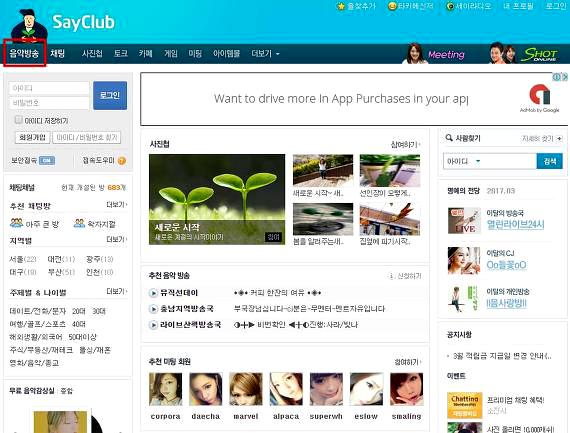Open the corpora member photo

click(x=165, y=389)
